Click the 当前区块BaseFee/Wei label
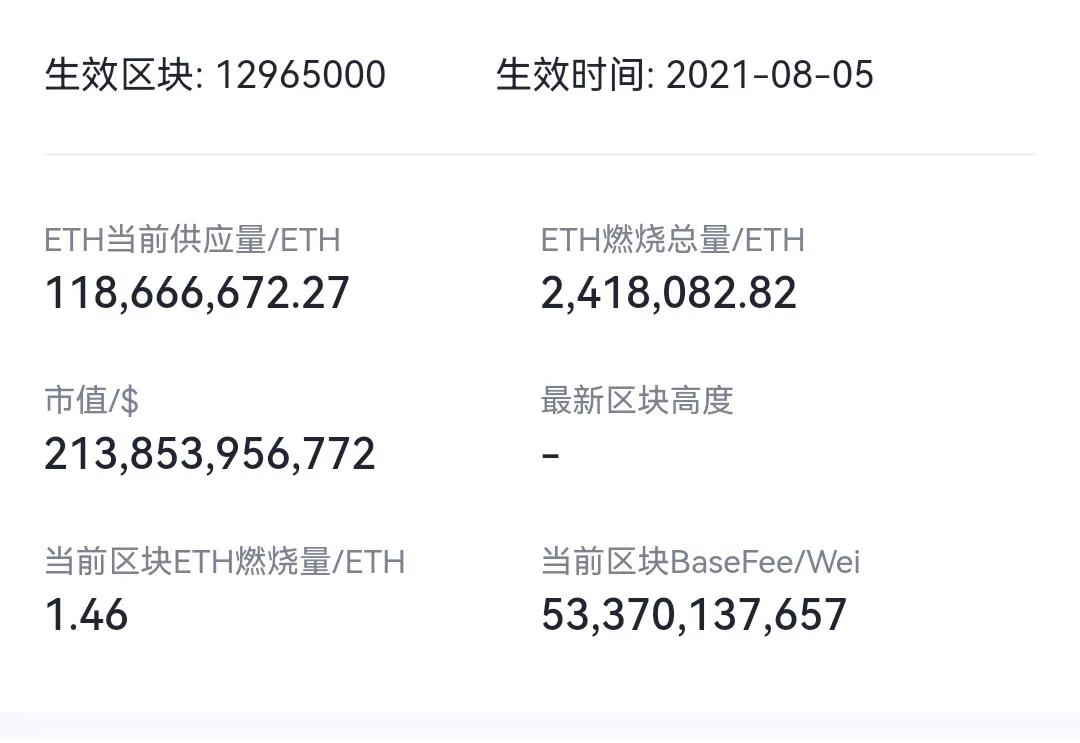 (700, 561)
